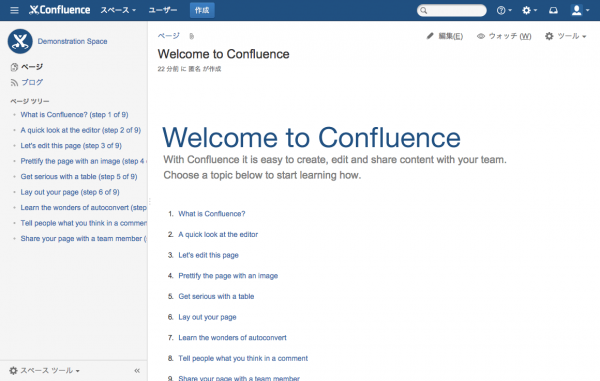Click the ページ ツリー heading
Screen dimensions: 600x381
30,101
